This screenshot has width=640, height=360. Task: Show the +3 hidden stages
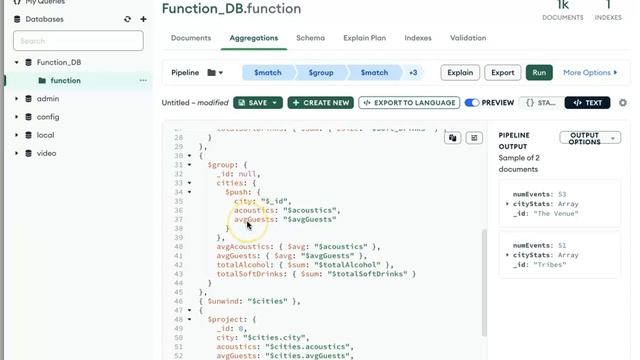click(413, 73)
